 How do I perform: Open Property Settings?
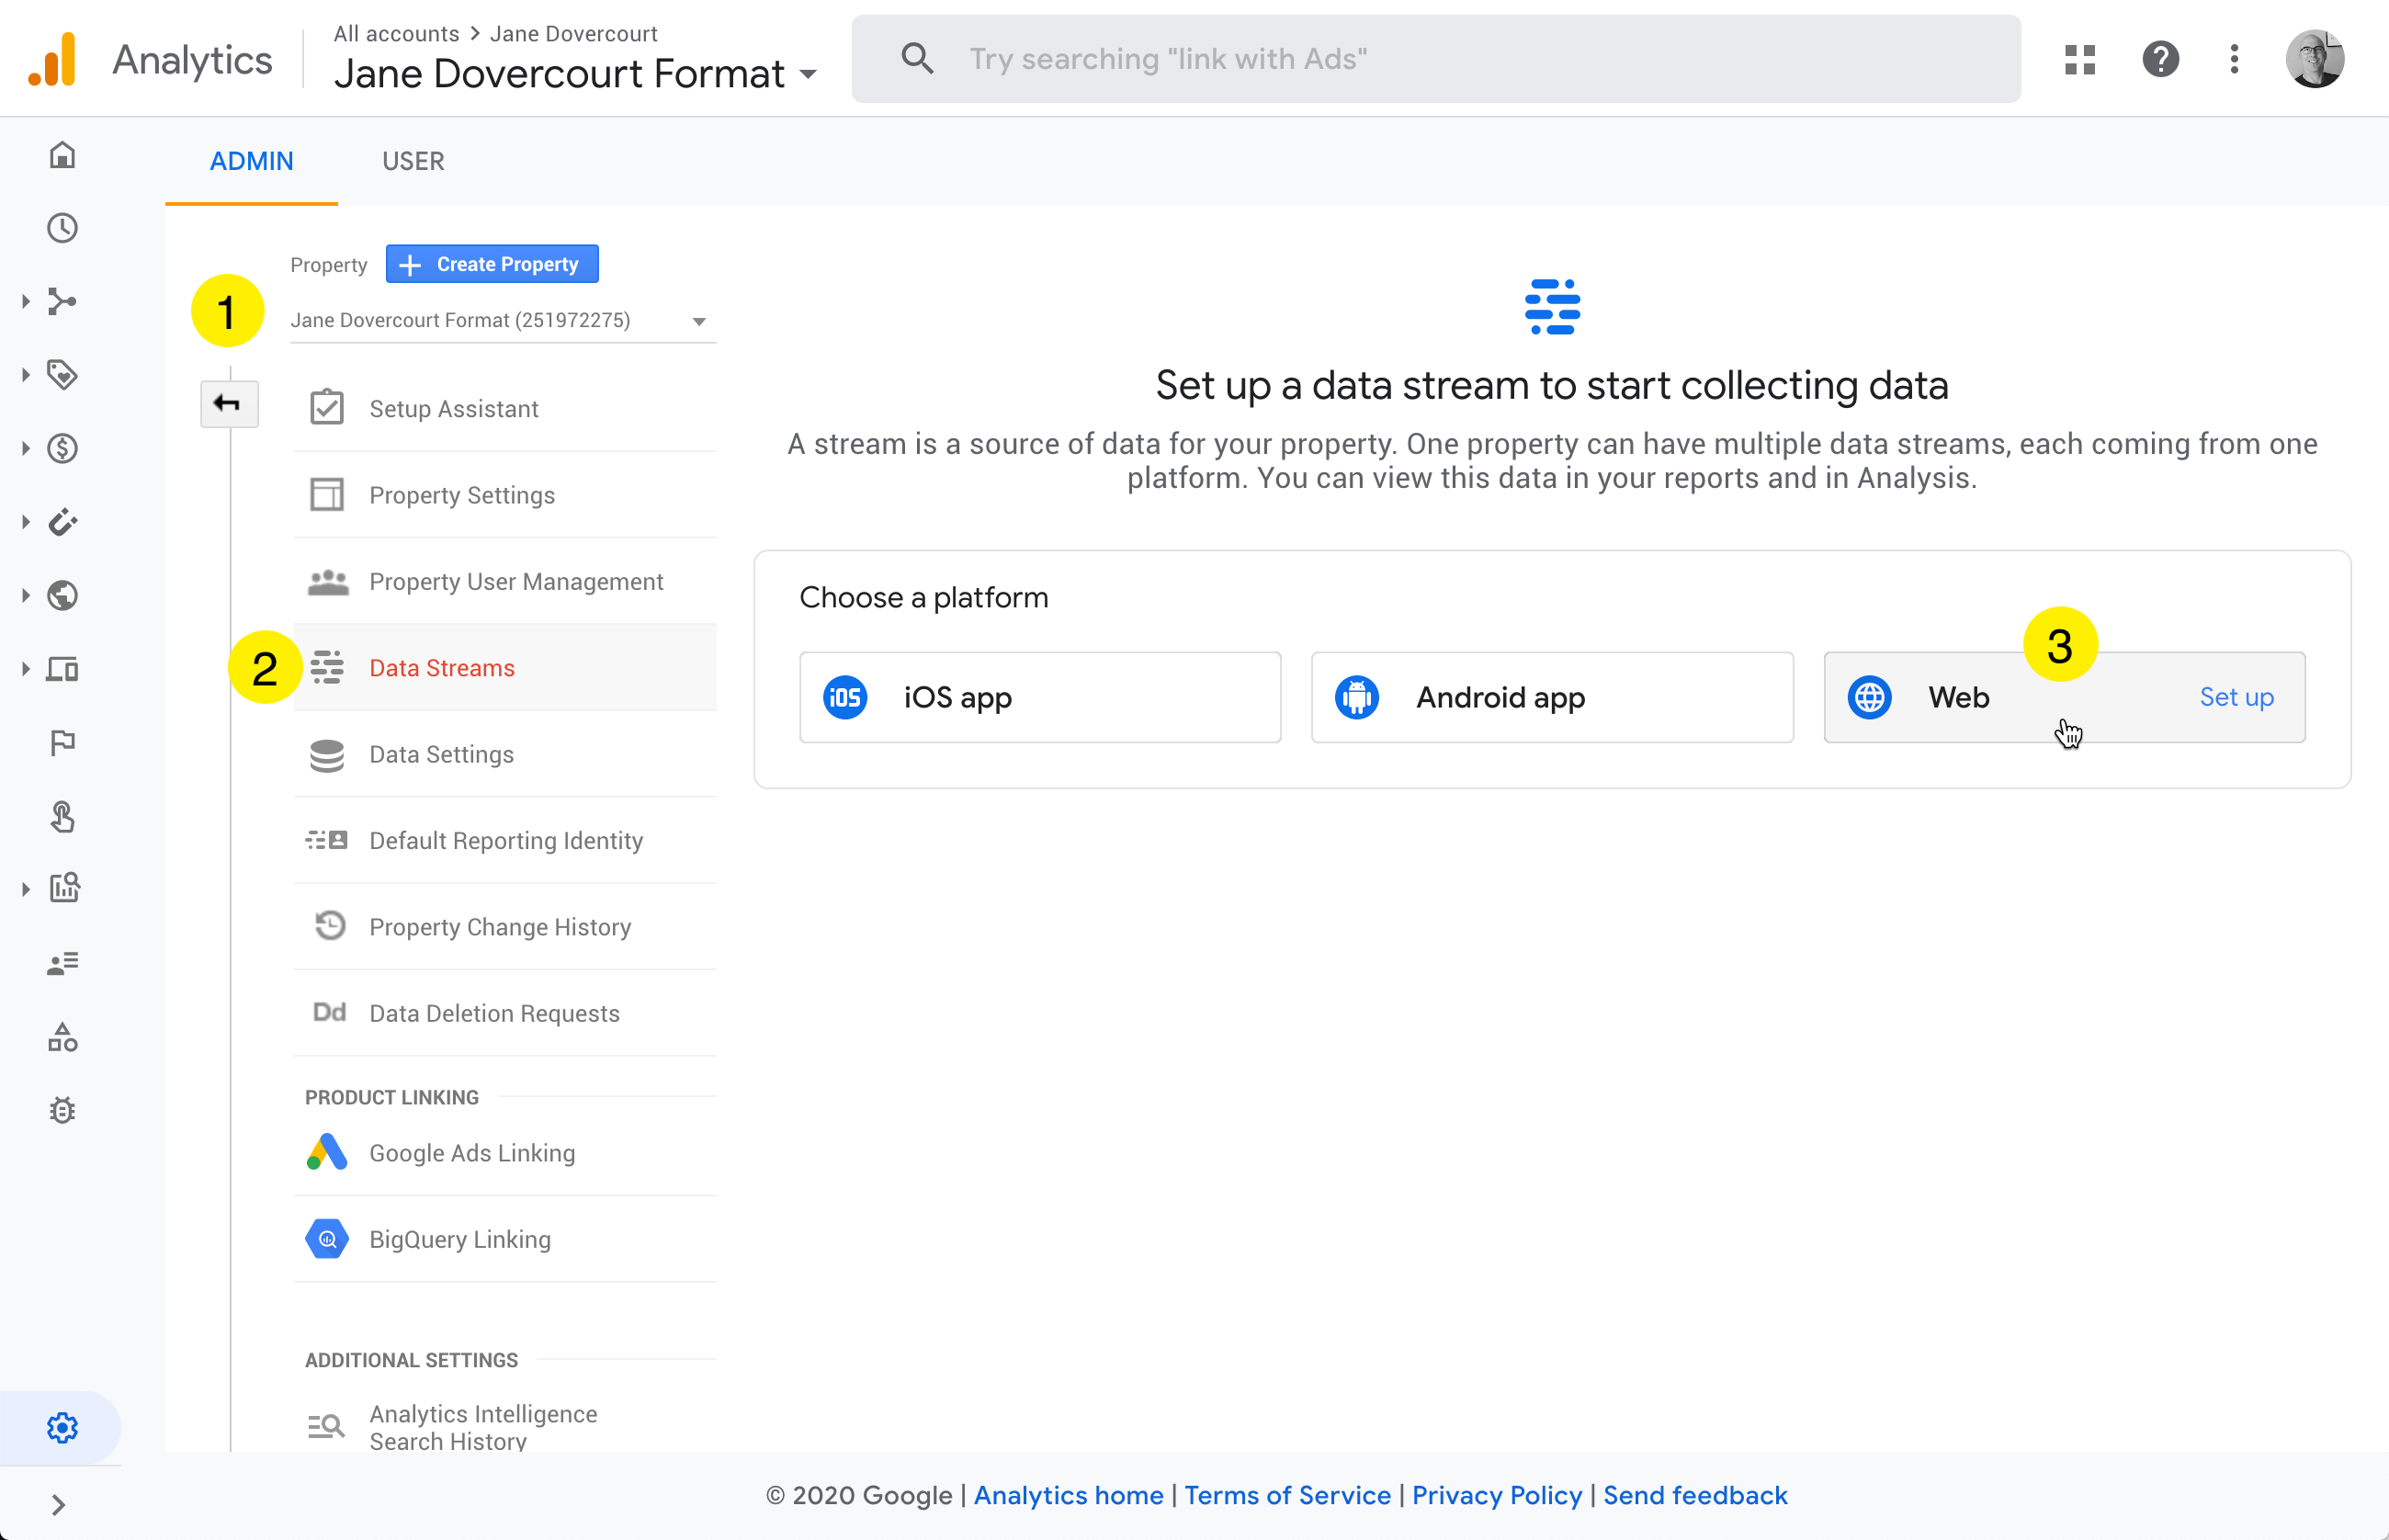coord(504,495)
